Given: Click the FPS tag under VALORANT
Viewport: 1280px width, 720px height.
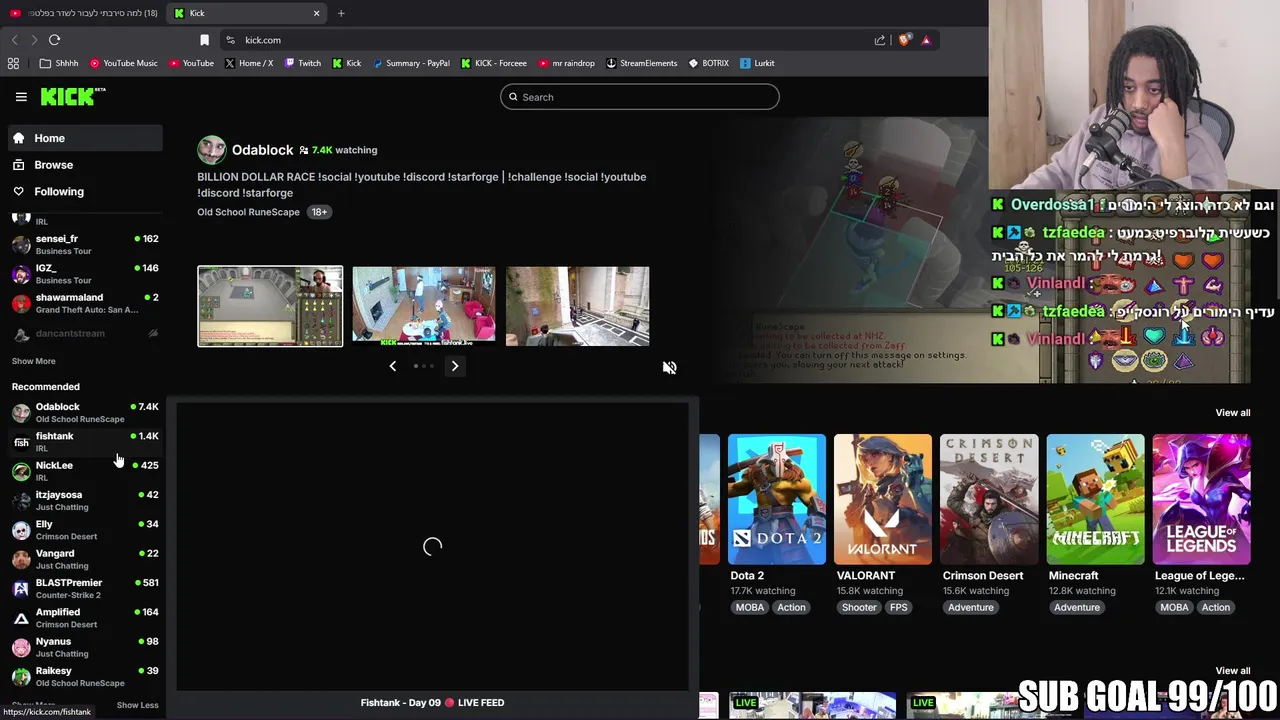Looking at the screenshot, I should (x=899, y=607).
